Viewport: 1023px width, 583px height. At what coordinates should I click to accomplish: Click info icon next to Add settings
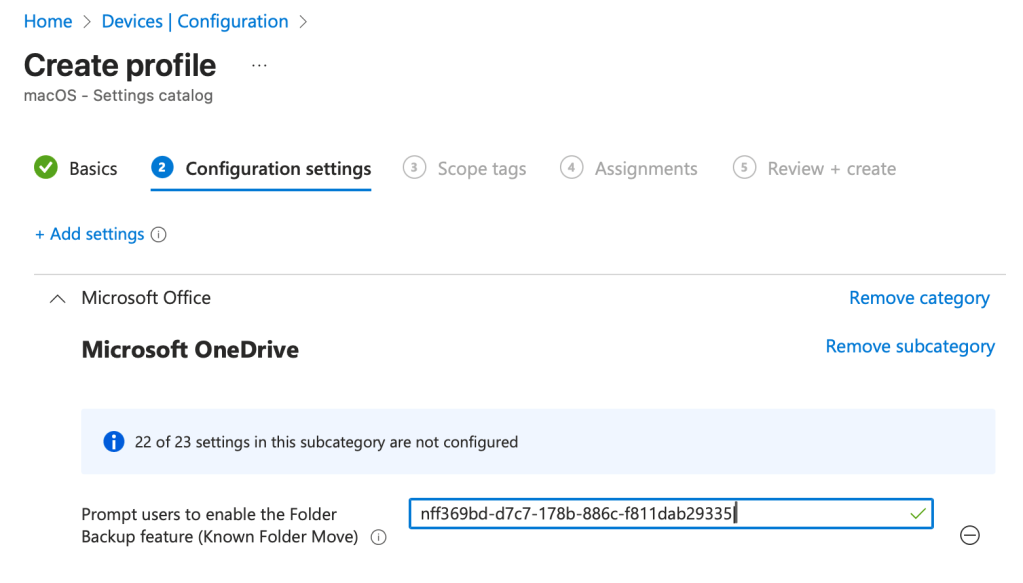[158, 235]
